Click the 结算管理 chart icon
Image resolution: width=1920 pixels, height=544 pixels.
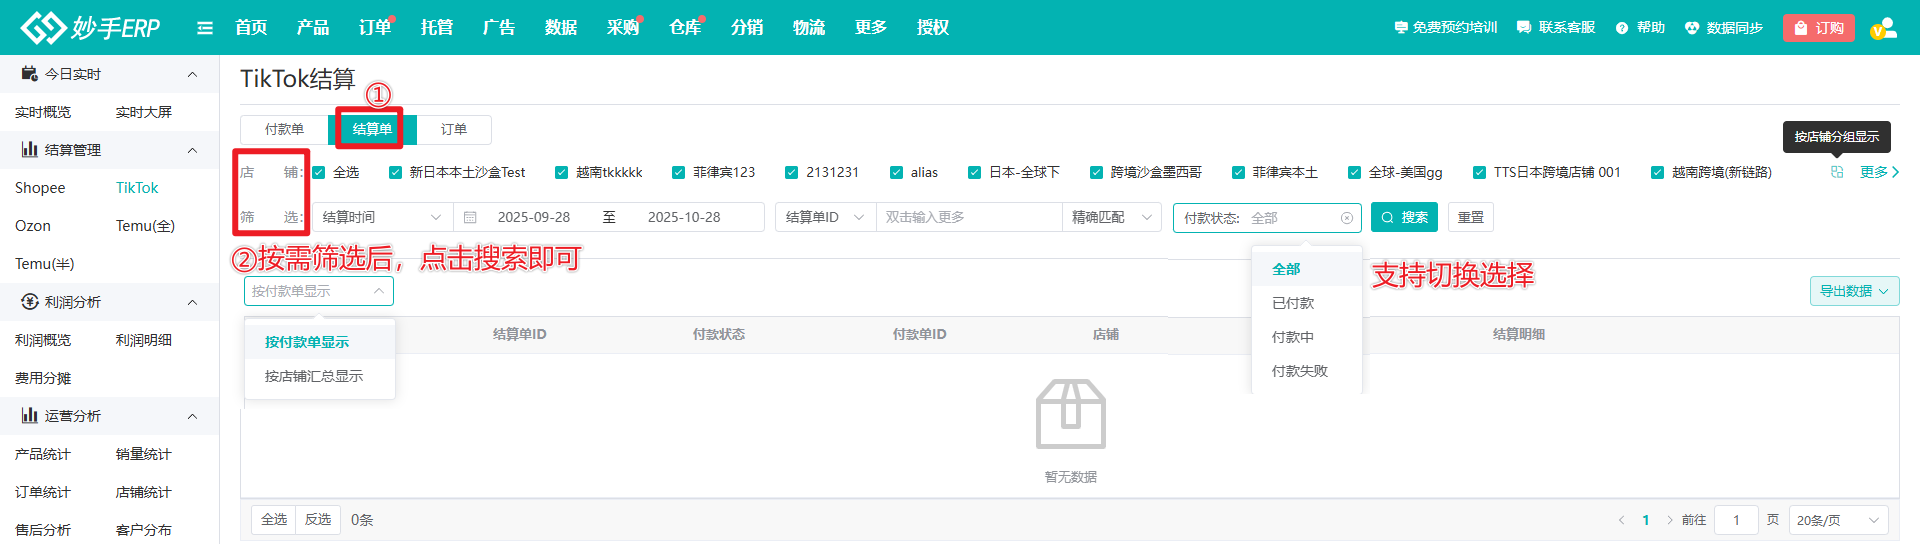(x=30, y=150)
